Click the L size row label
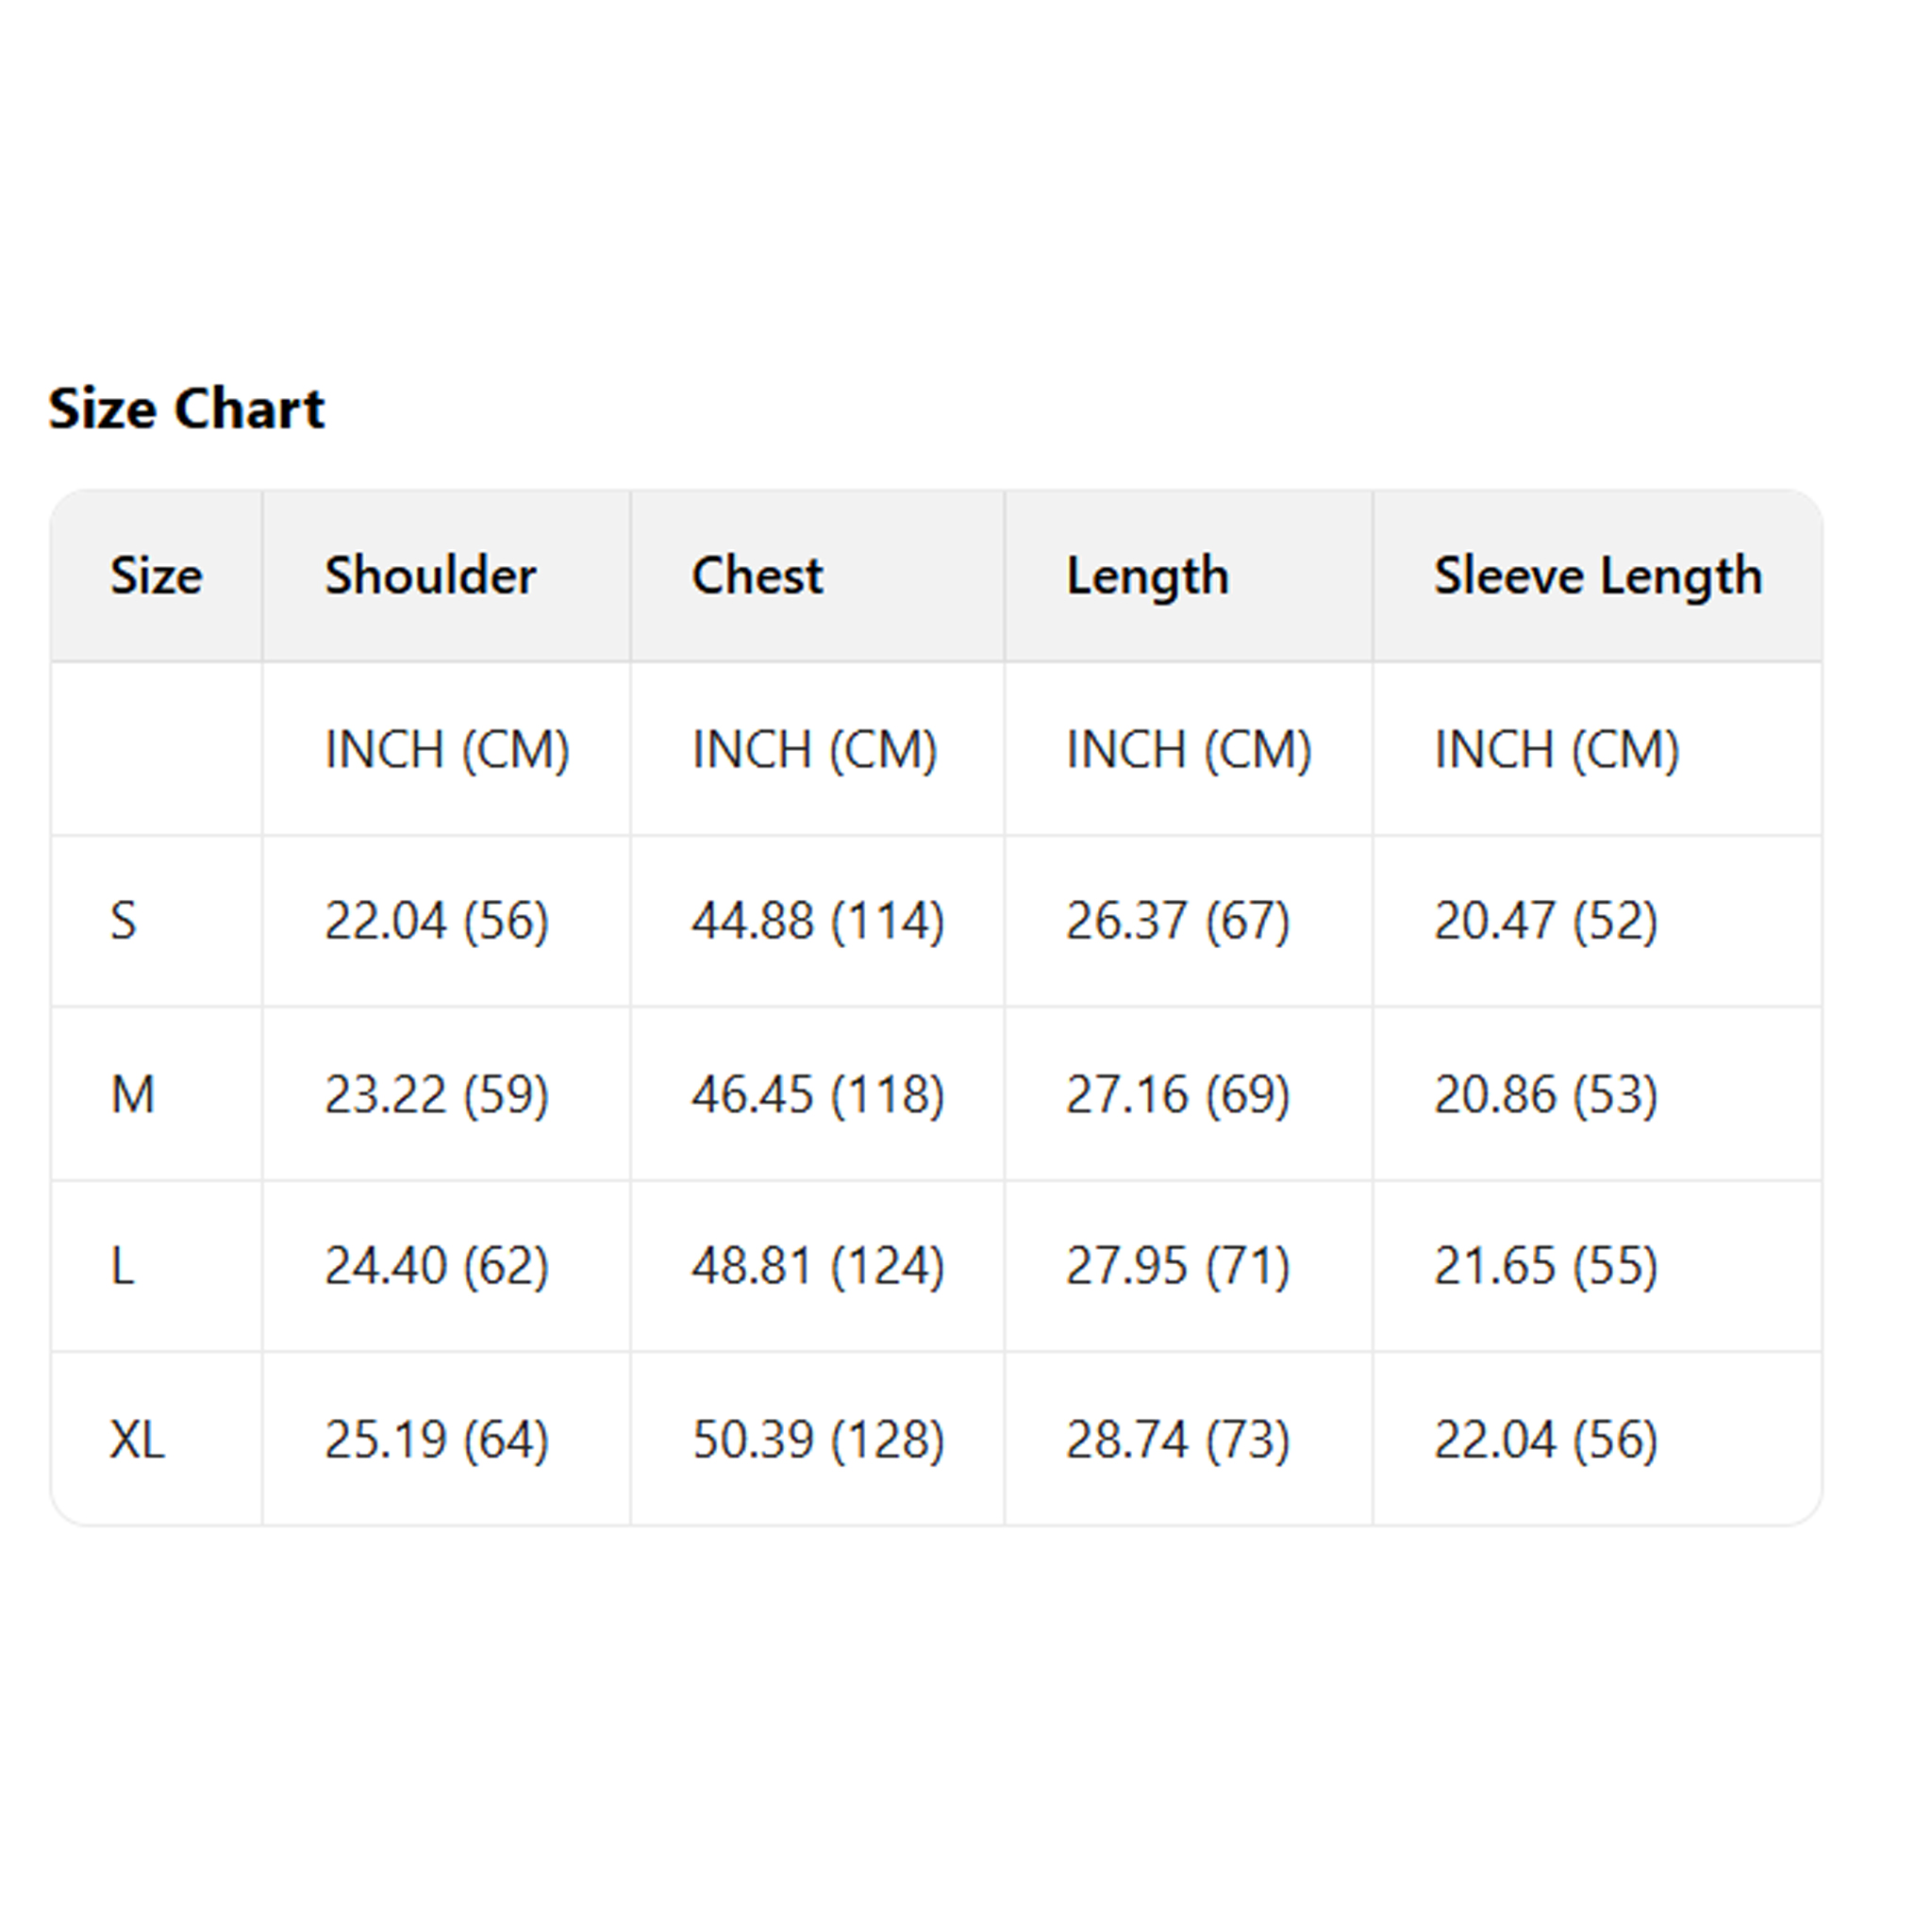Viewport: 1932px width, 1932px height. 122,1266
